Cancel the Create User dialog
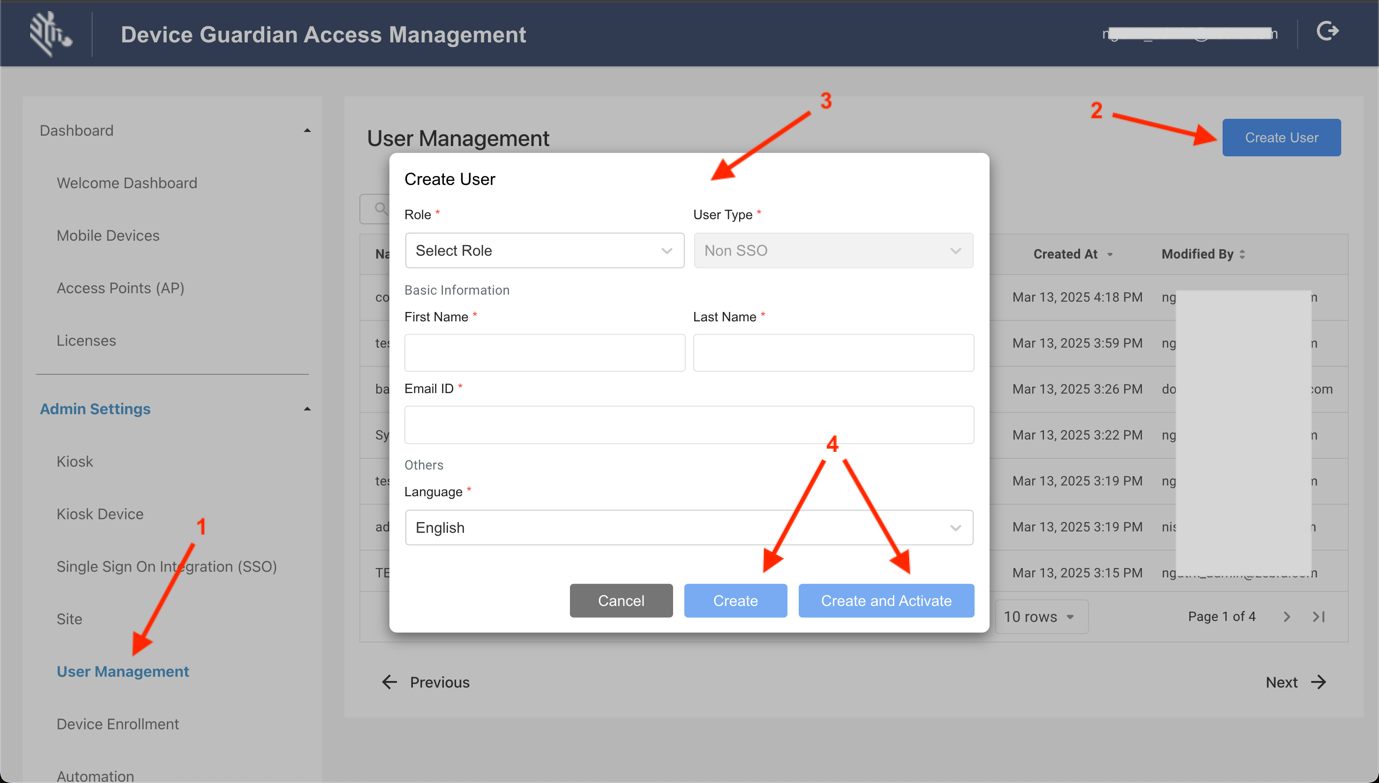Screen dimensions: 1379x783 pos(621,601)
